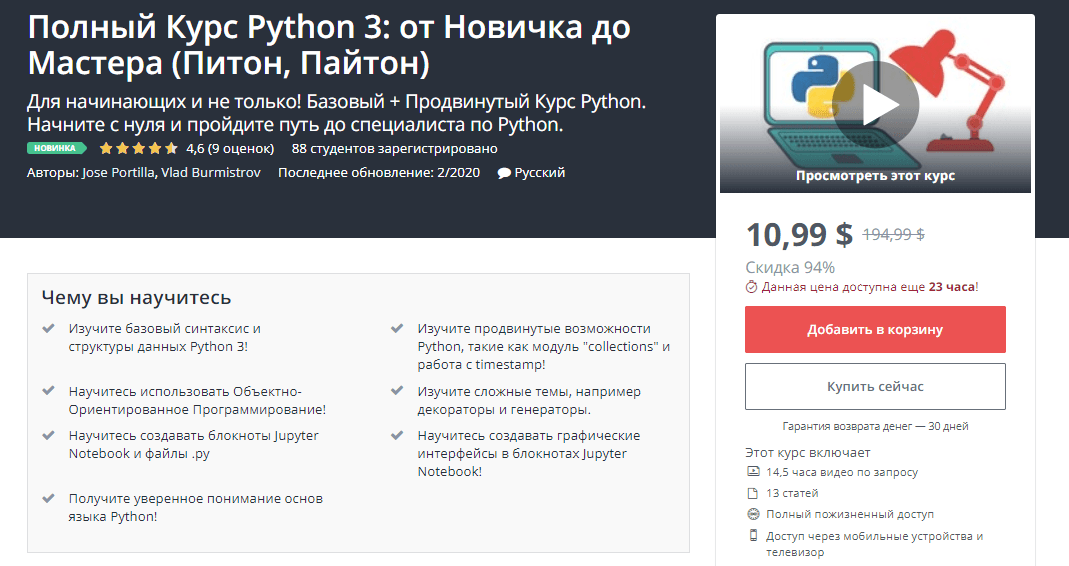Viewport: 1069px width, 566px height.
Task: Click the infinity icon beside lifetime access
Action: [753, 514]
